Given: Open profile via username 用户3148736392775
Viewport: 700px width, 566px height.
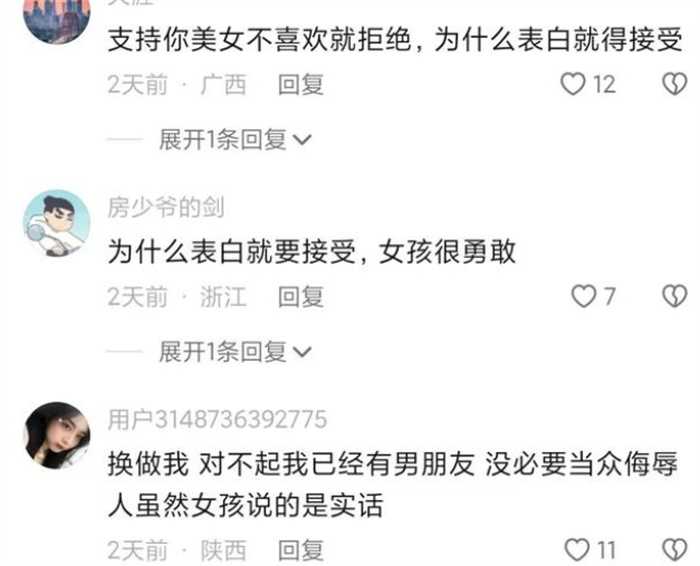Looking at the screenshot, I should (217, 420).
